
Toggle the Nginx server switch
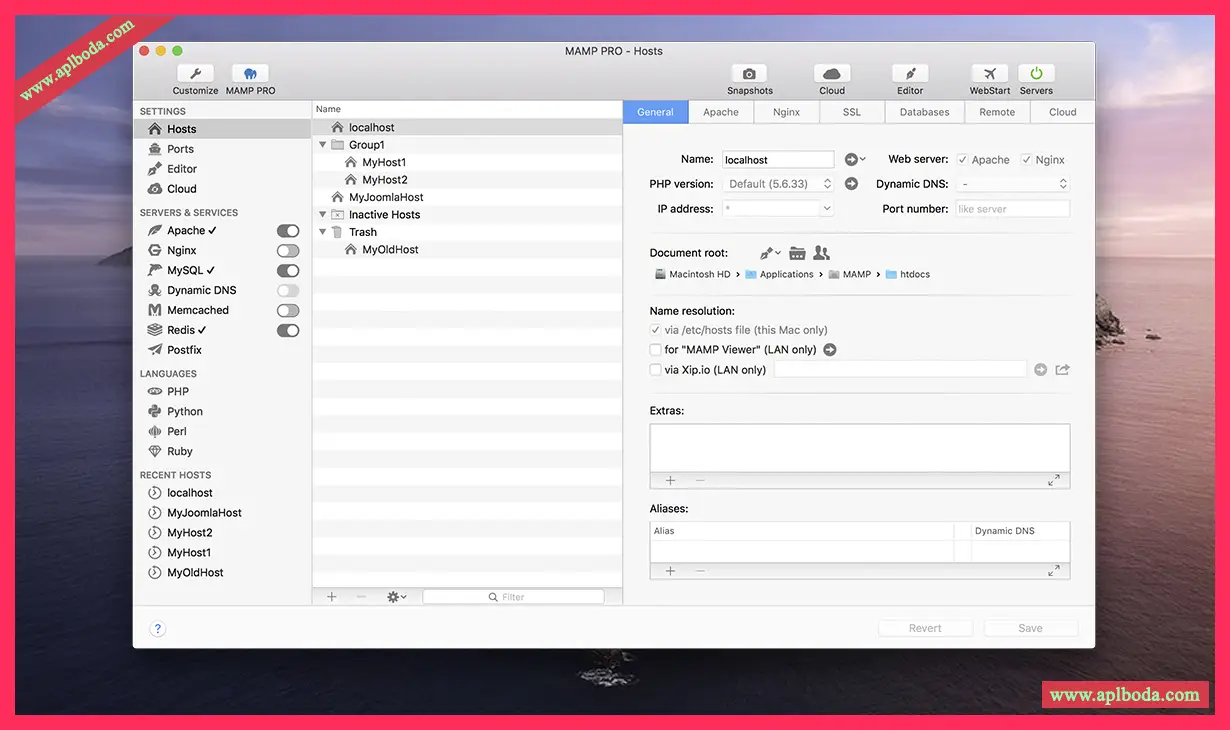(x=288, y=251)
